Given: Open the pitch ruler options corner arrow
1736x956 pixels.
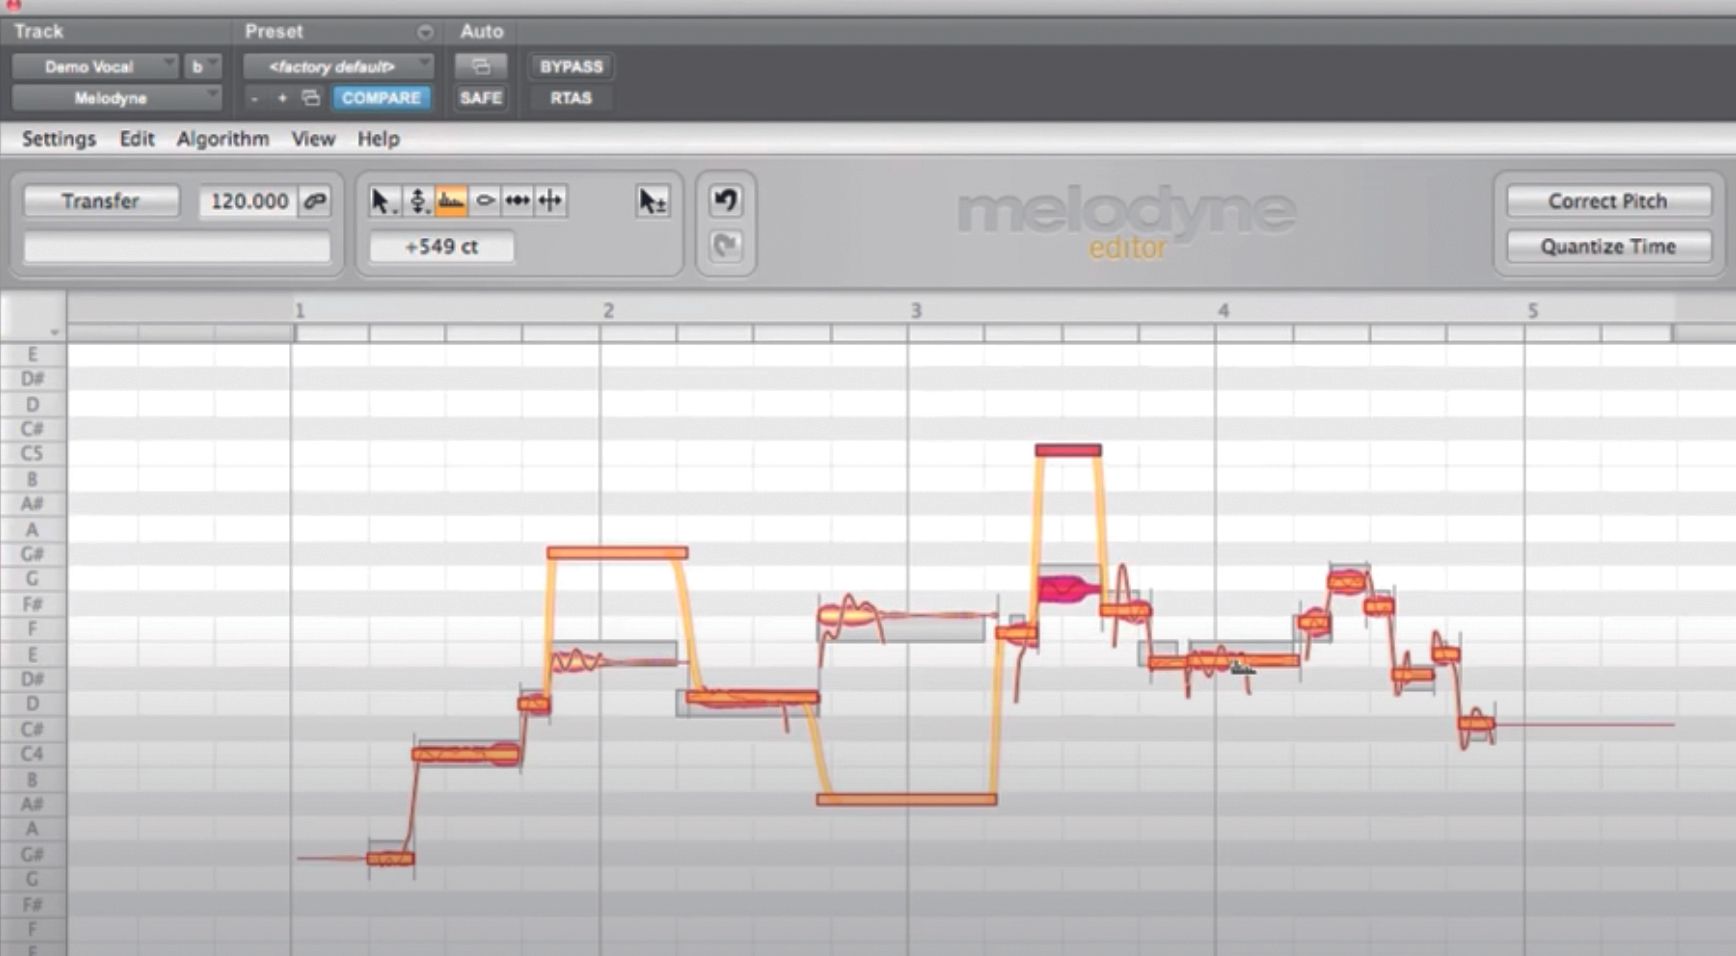Looking at the screenshot, I should click(55, 332).
